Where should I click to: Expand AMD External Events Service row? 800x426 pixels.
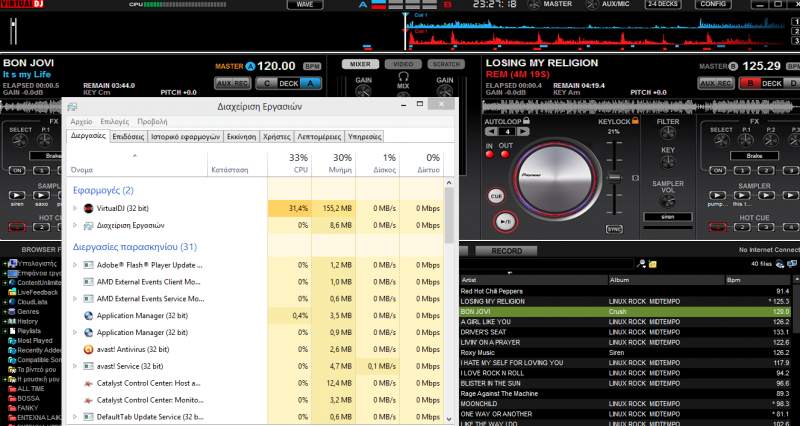click(x=75, y=299)
